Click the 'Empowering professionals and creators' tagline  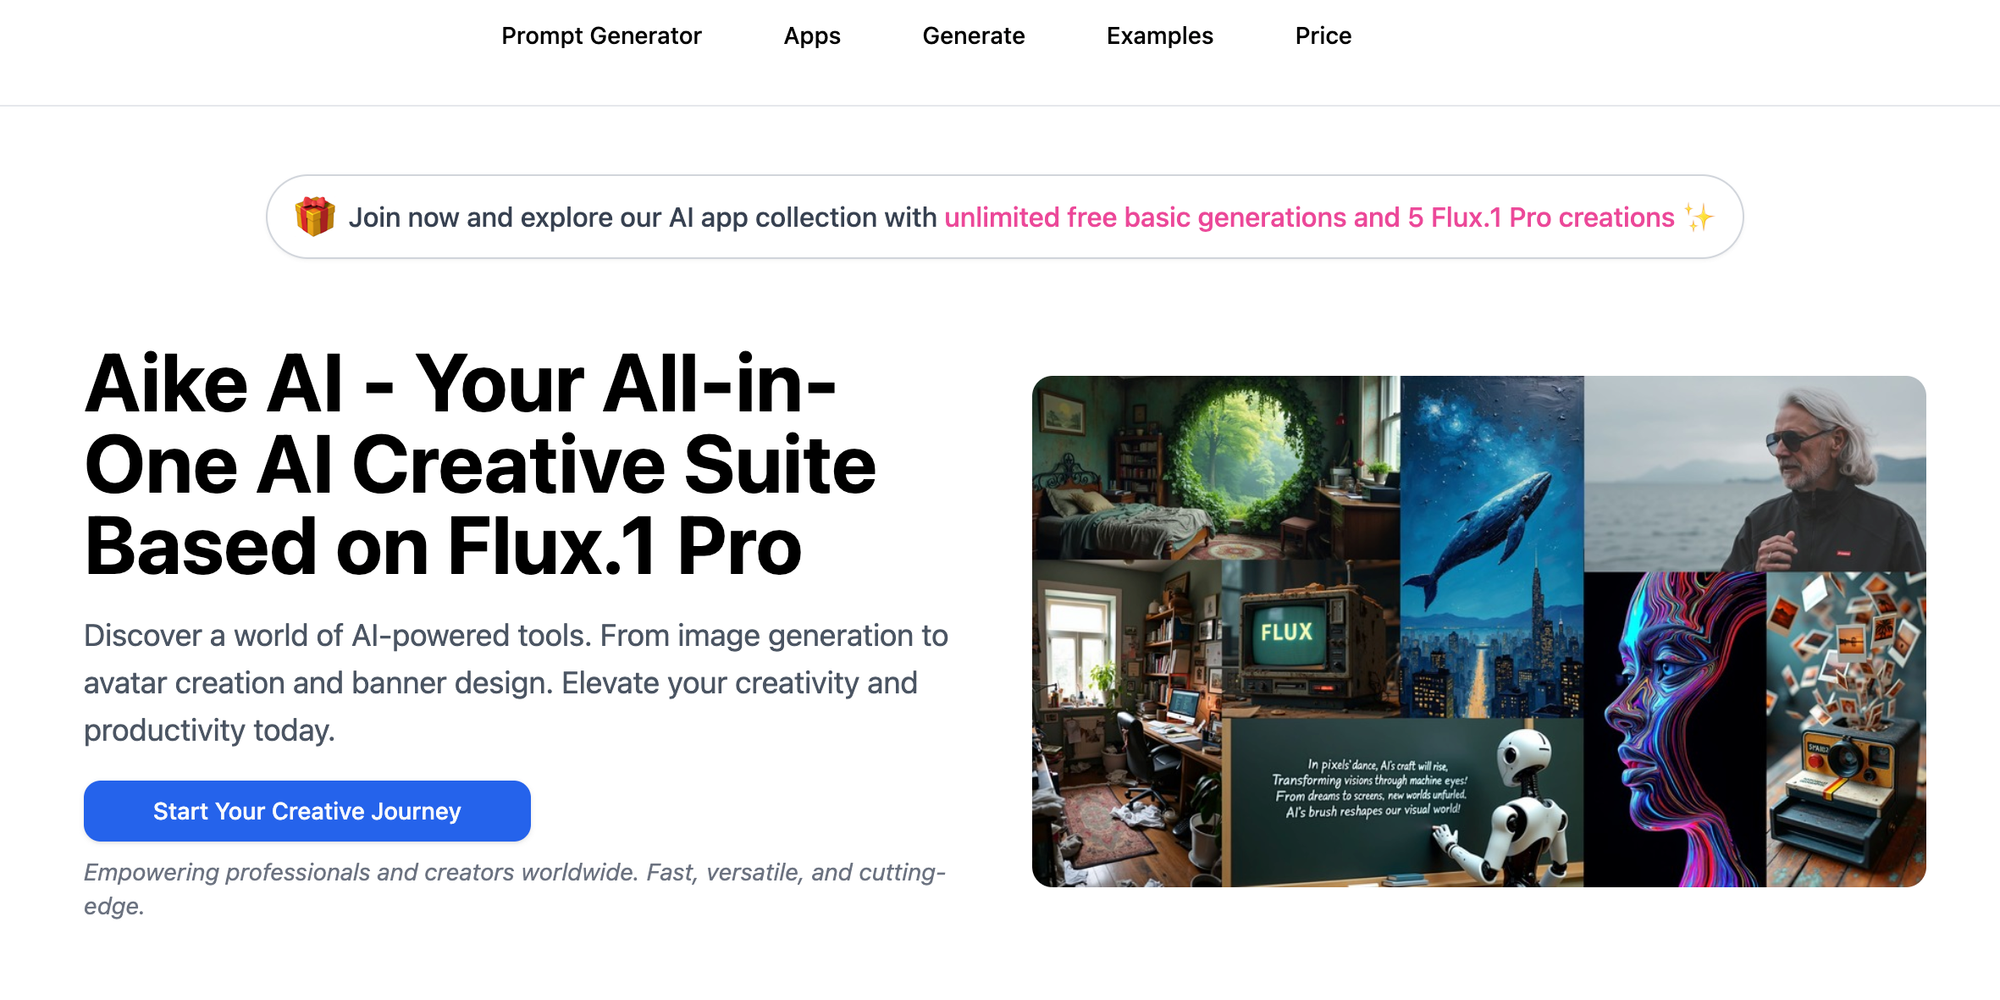(x=515, y=889)
